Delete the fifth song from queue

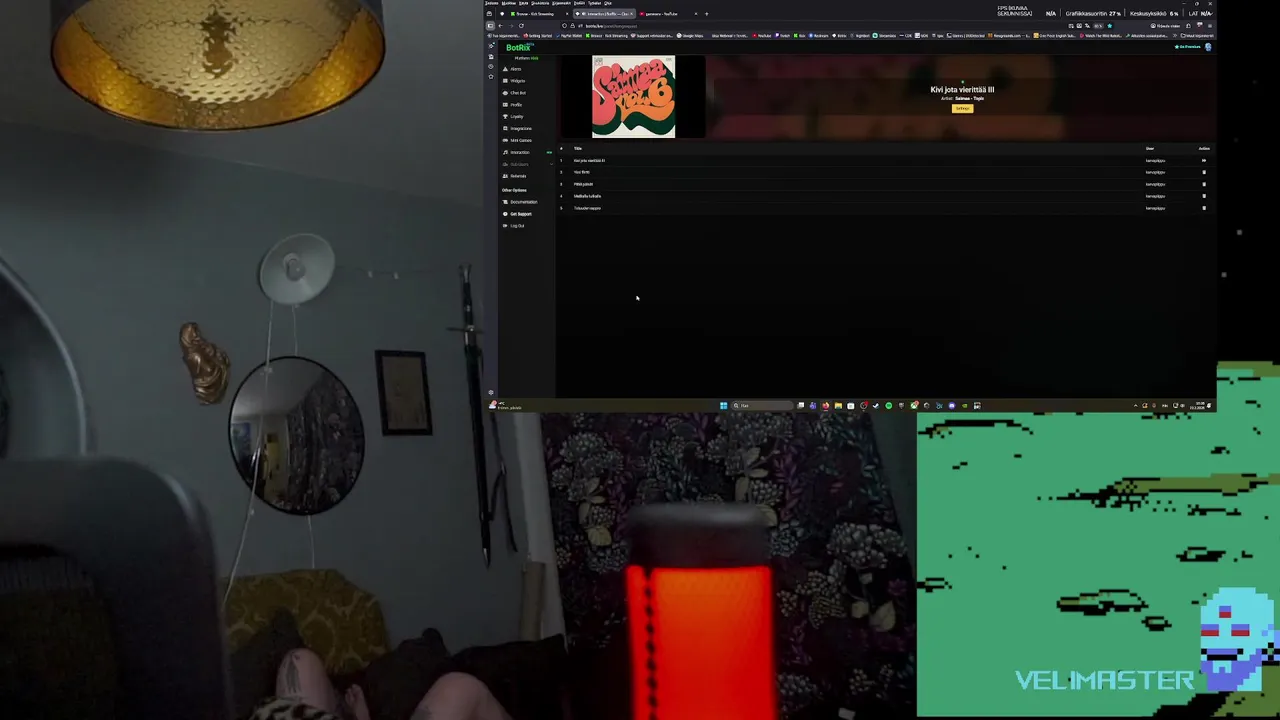pos(1204,208)
